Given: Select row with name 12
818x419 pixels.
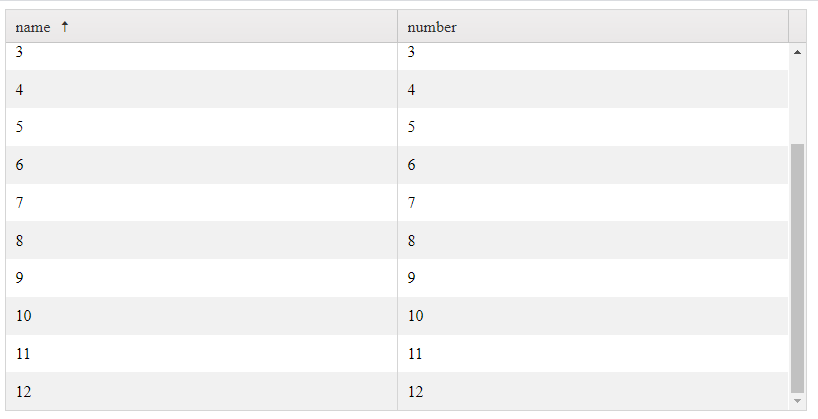Looking at the screenshot, I should [200, 392].
